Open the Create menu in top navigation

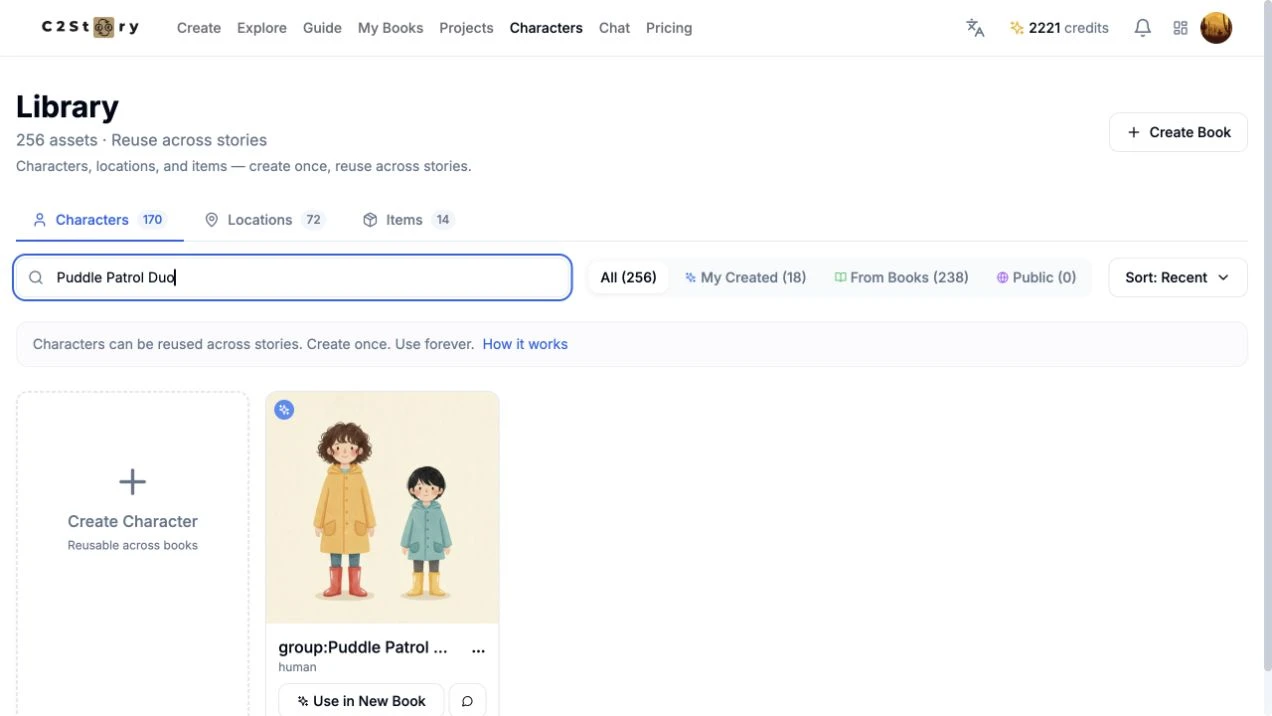click(x=199, y=28)
